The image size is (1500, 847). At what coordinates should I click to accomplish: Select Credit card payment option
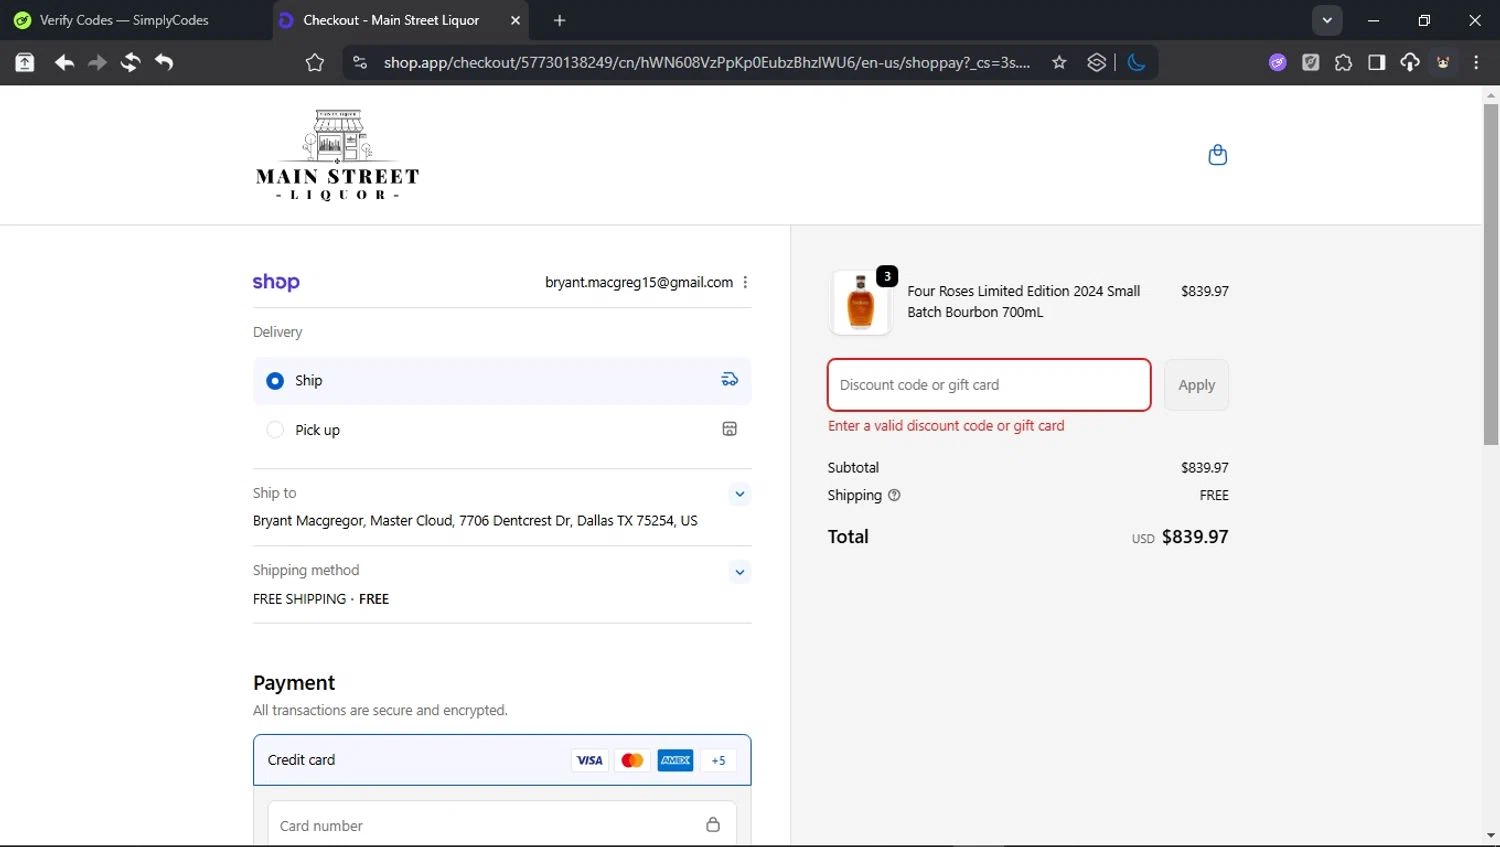coord(502,760)
